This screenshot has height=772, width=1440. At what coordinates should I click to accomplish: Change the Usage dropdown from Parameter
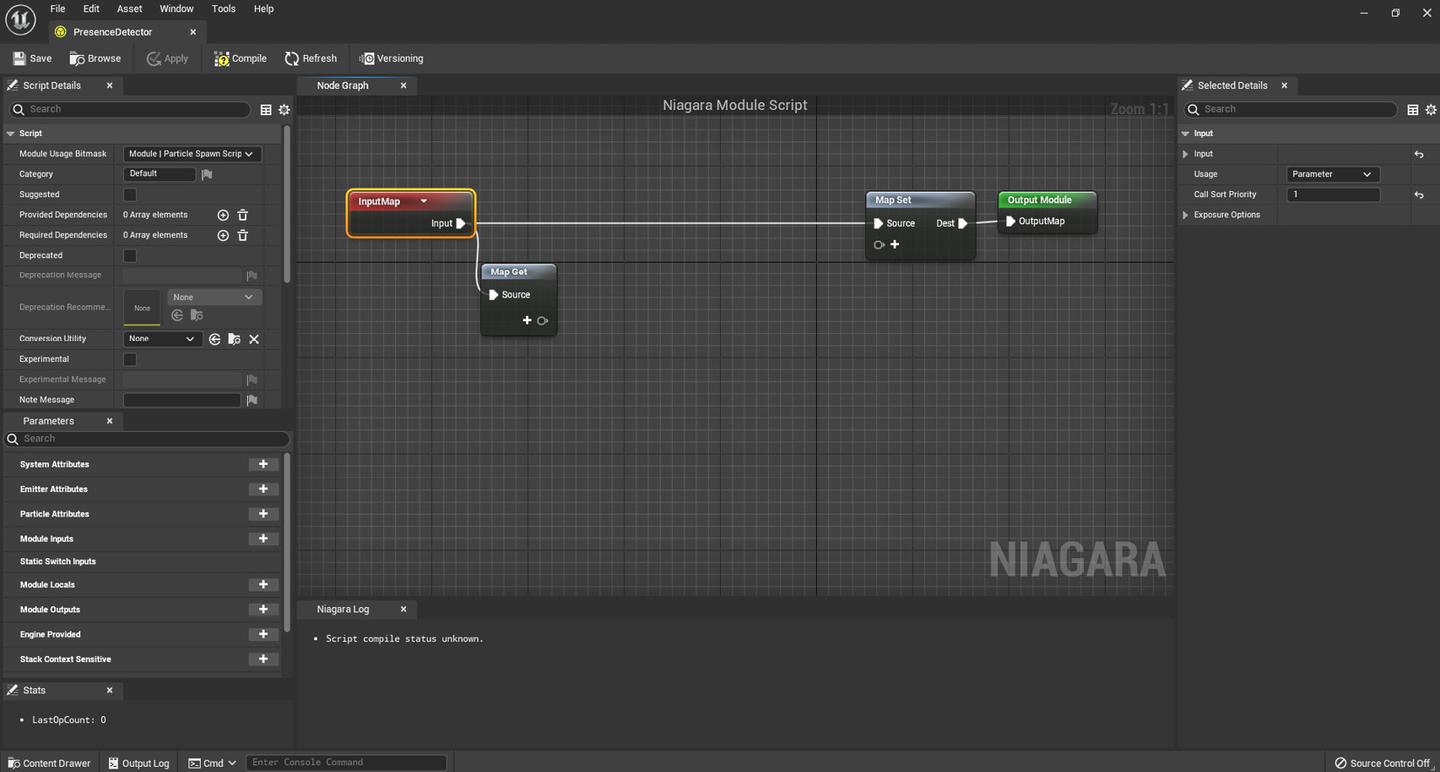(1331, 173)
